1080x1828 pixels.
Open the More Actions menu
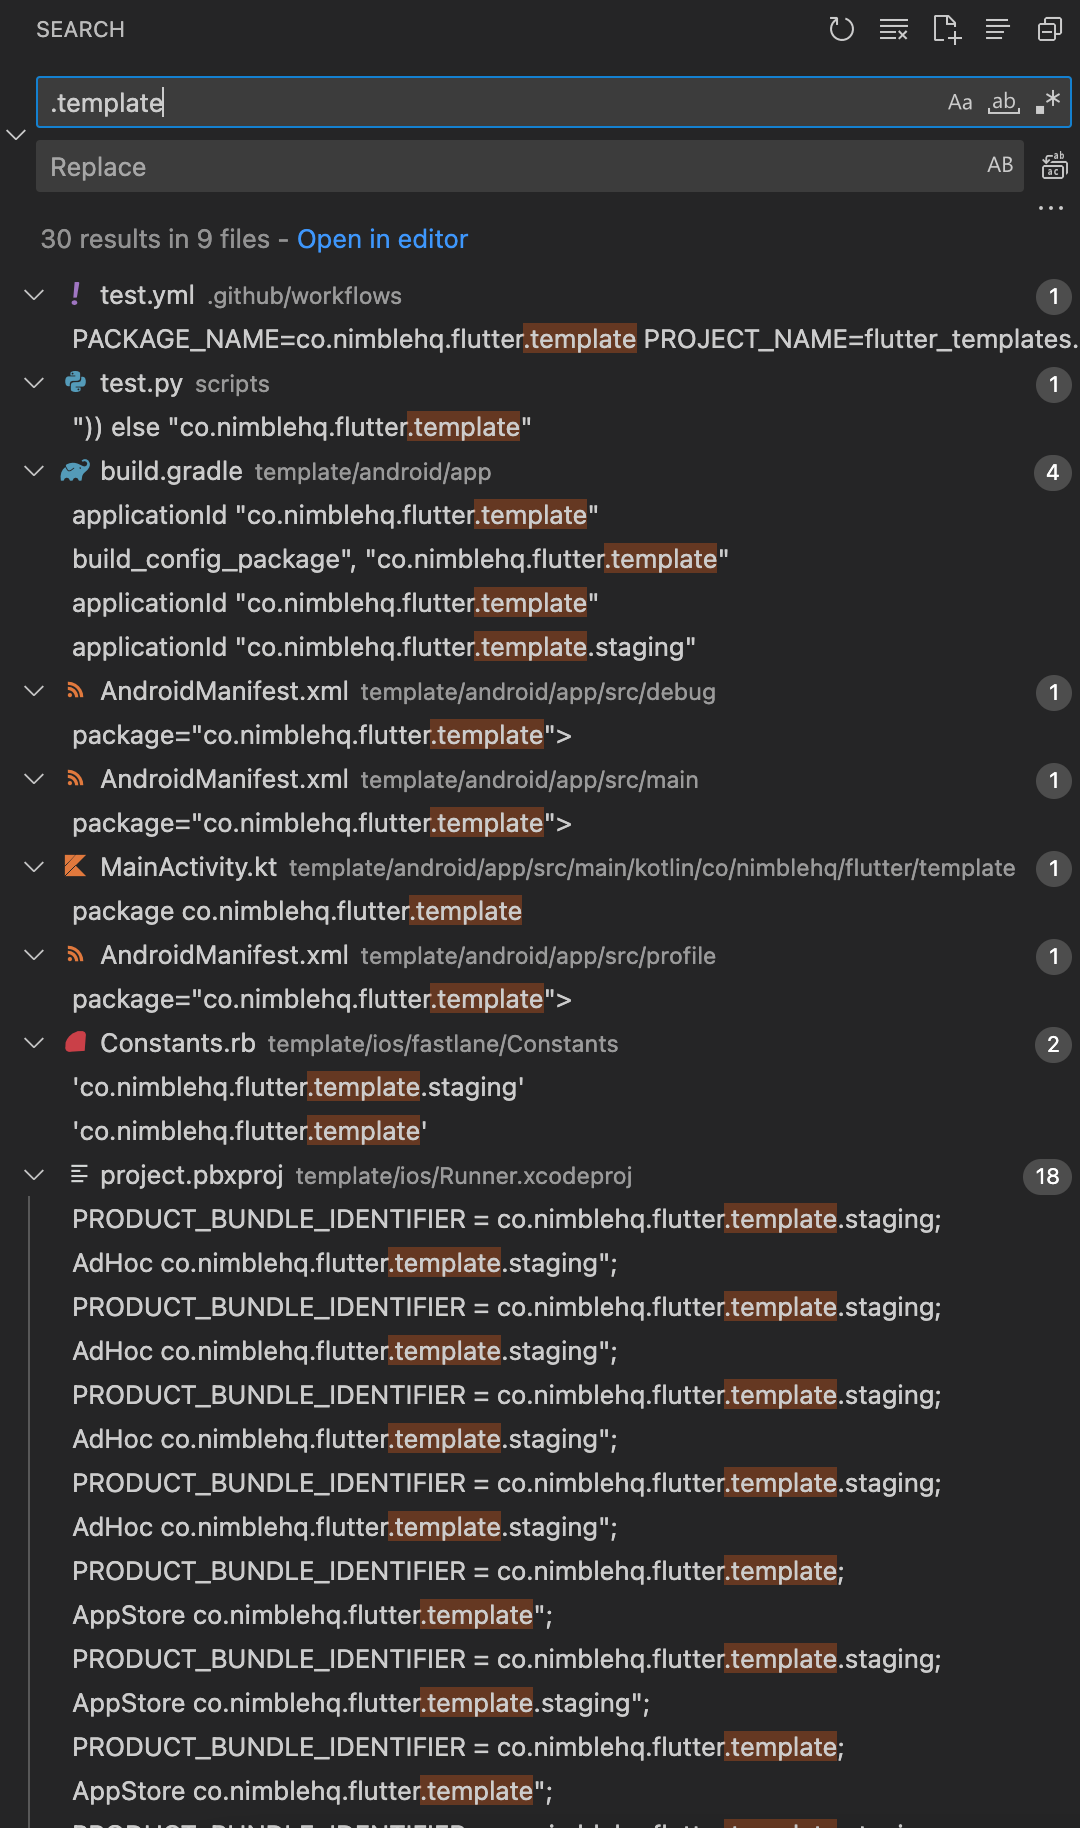(x=1050, y=207)
